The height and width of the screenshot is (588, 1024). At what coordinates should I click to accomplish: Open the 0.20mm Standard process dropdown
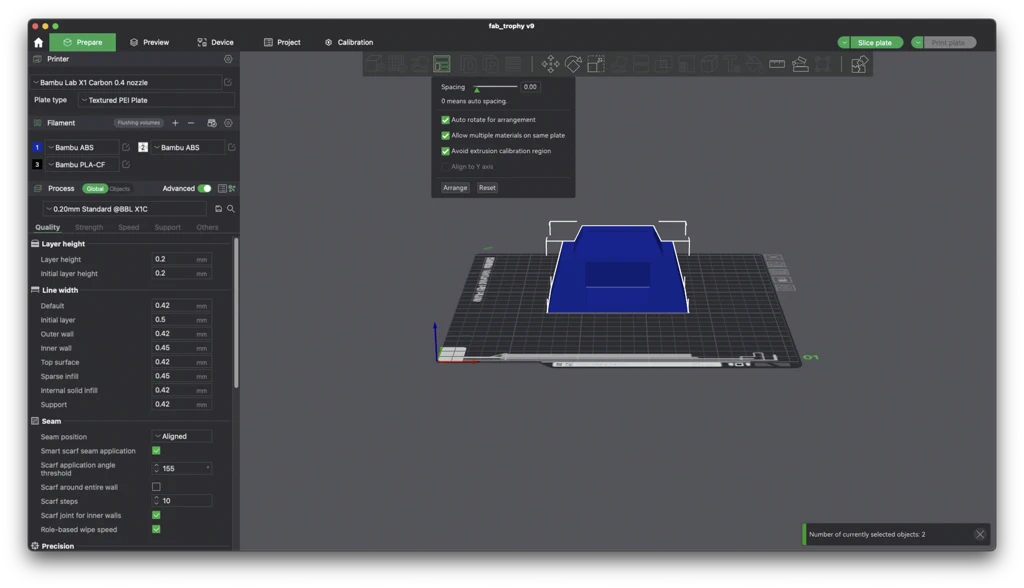125,209
